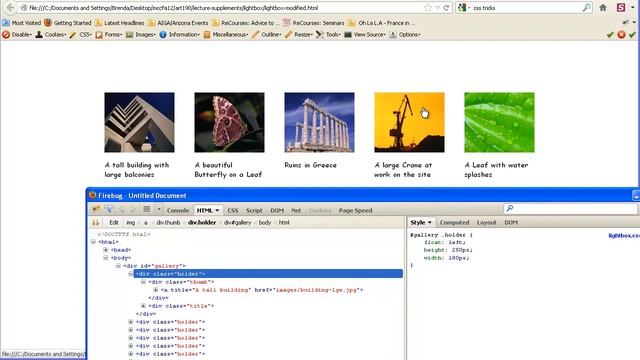The width and height of the screenshot is (640, 360).
Task: Open the Google search engine selector icon
Action: coord(462,7)
